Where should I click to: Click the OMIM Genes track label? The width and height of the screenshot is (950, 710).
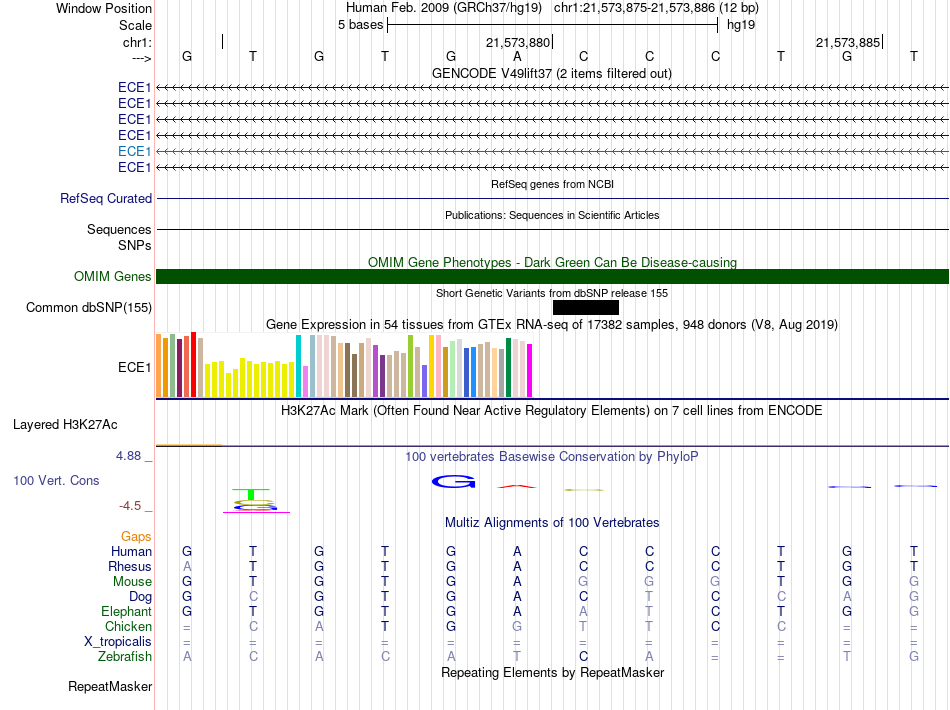coord(113,277)
